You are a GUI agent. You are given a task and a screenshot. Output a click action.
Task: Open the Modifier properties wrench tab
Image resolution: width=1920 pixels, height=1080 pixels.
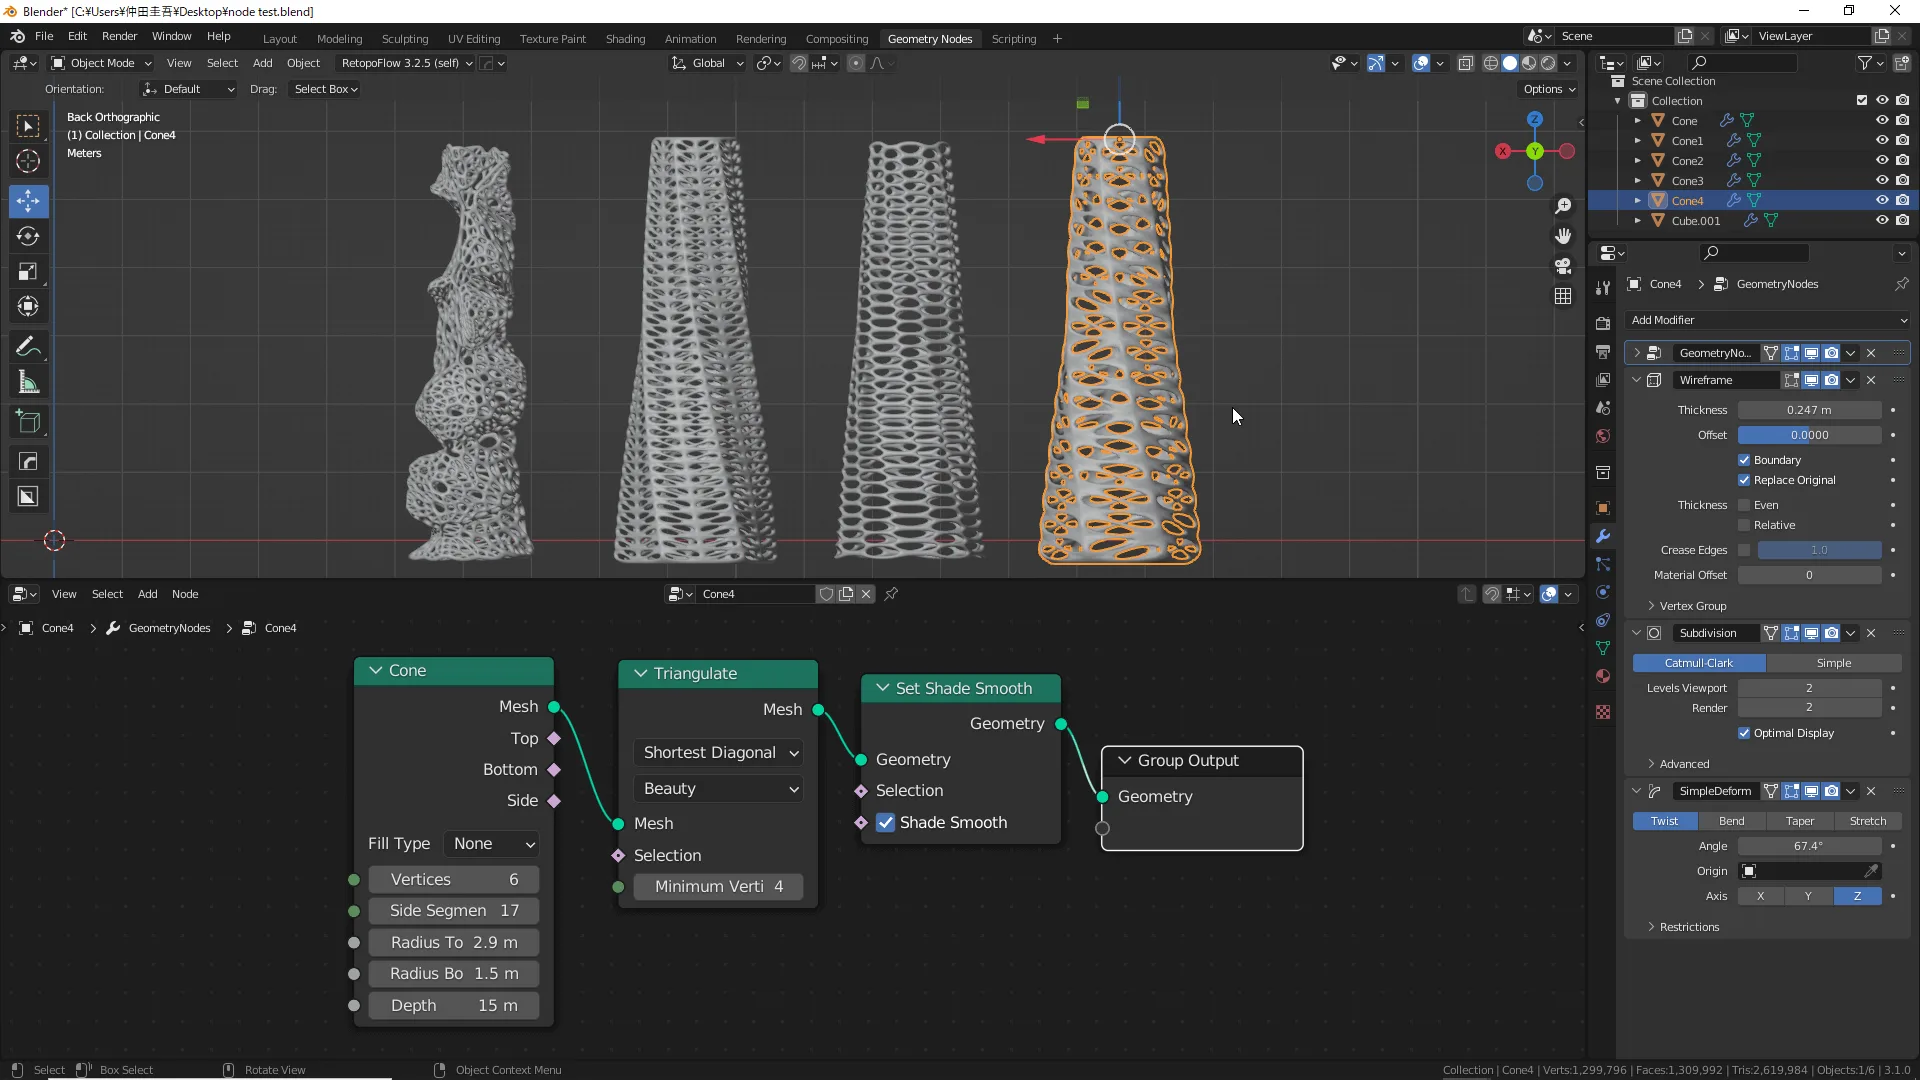pyautogui.click(x=1603, y=536)
